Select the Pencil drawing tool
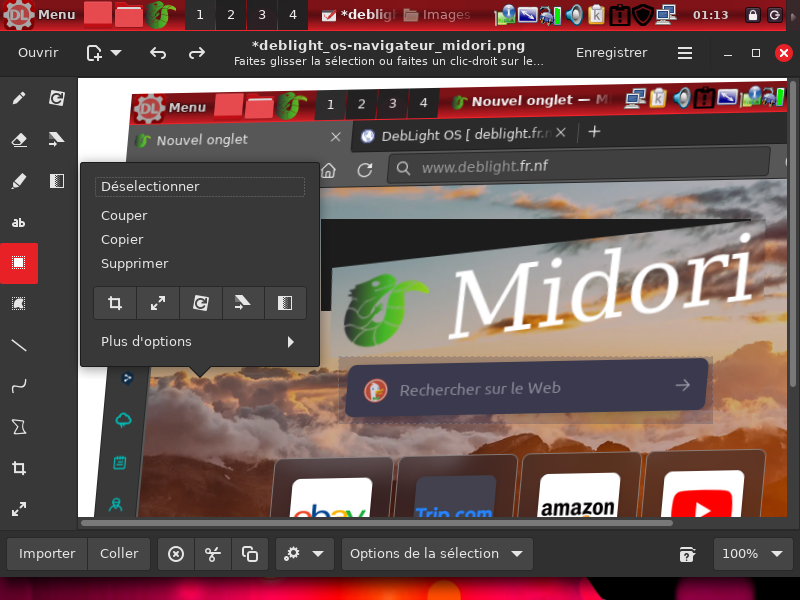800x600 pixels. (19, 98)
